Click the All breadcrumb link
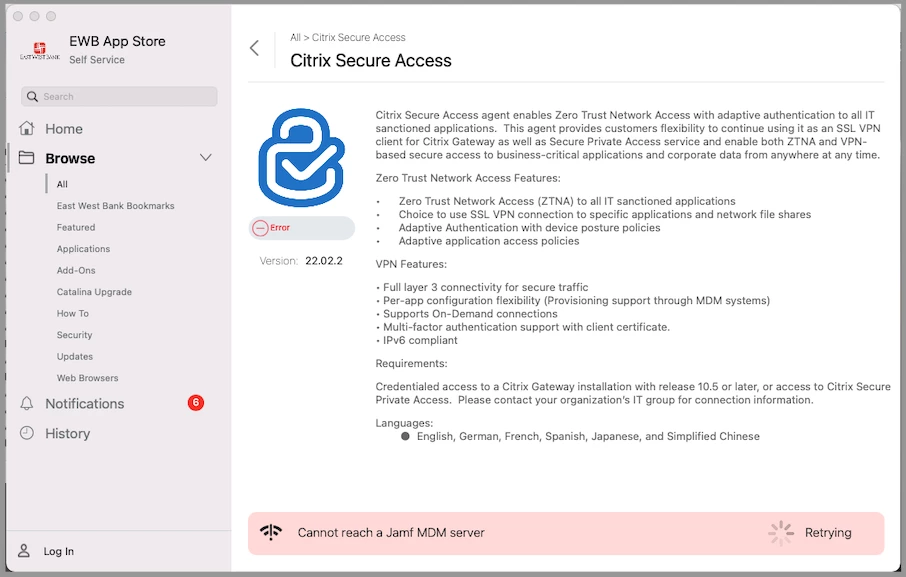The width and height of the screenshot is (906, 577). click(295, 37)
